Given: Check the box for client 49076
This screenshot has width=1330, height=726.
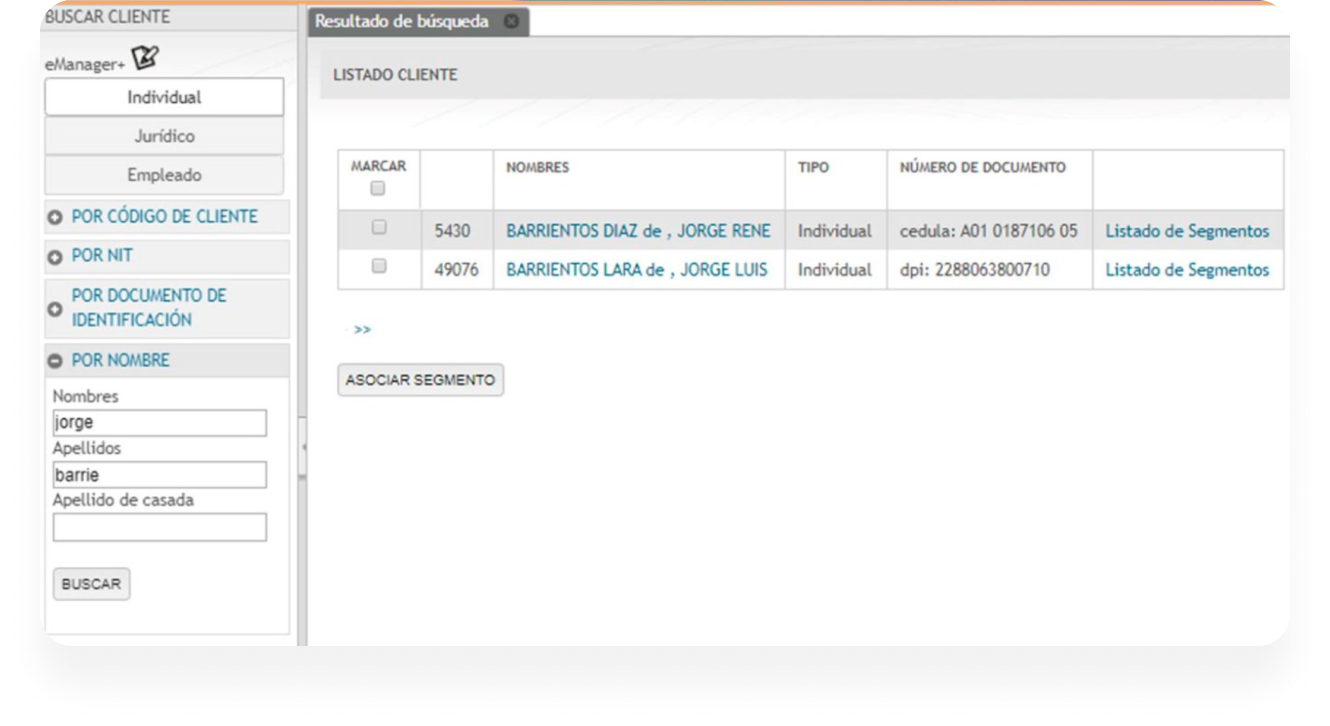Looking at the screenshot, I should 379,267.
